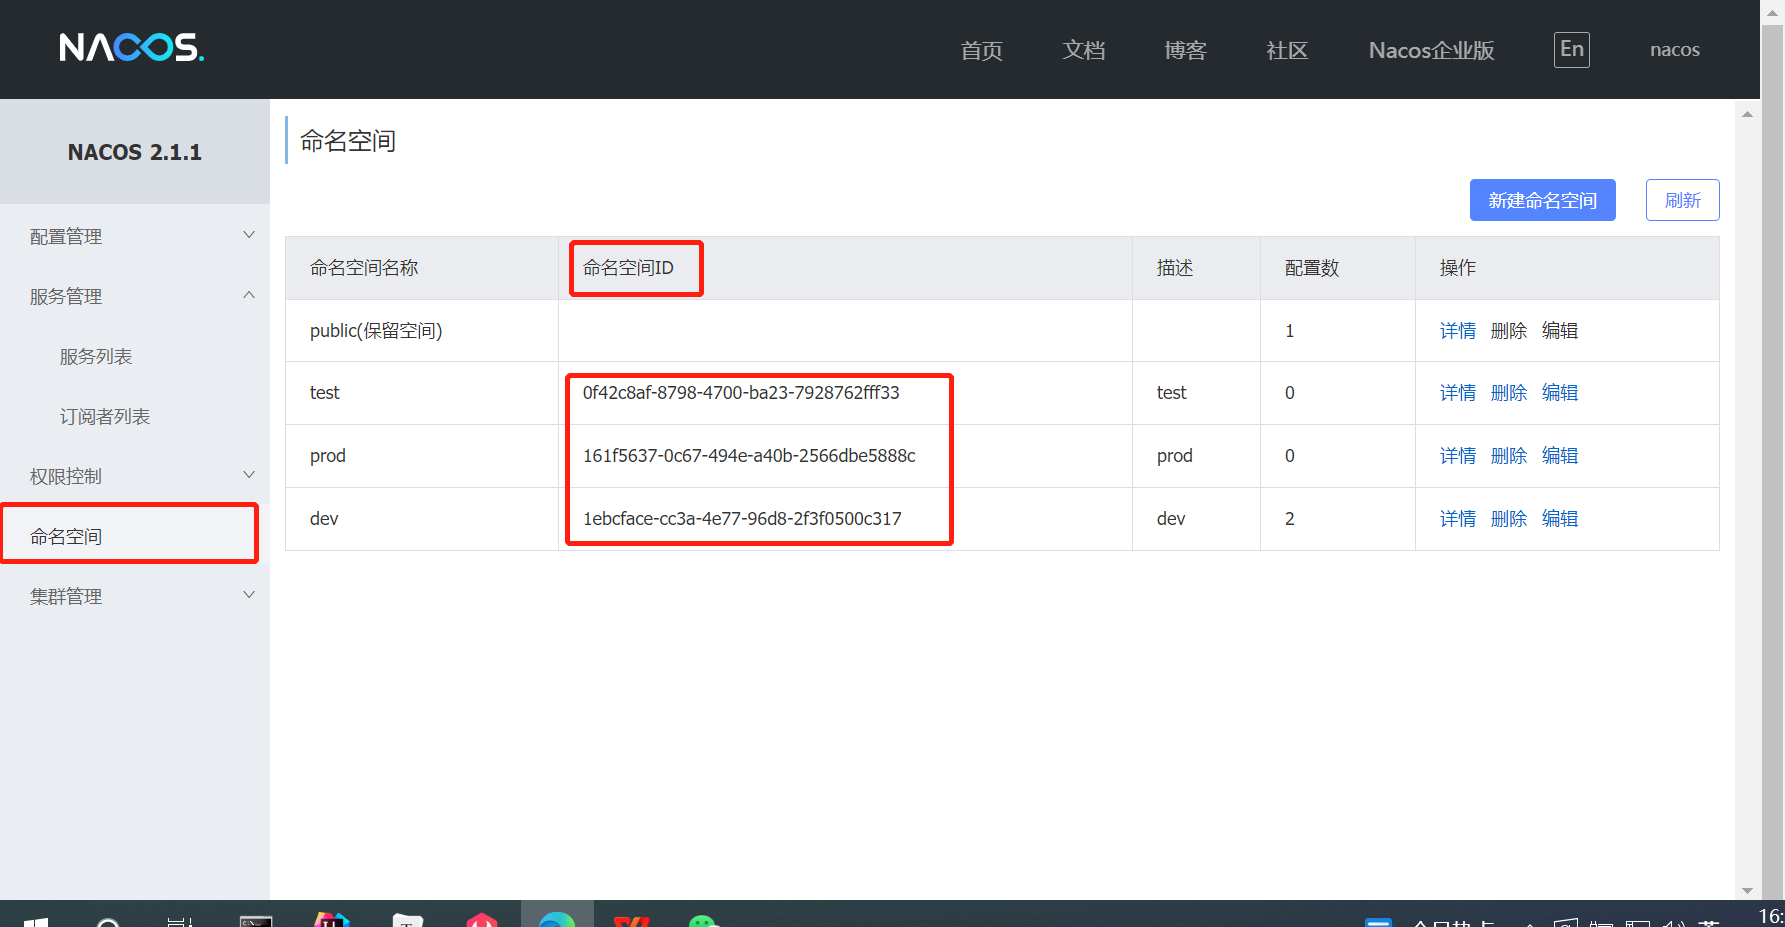
Task: Click the 新建命名空间 button
Action: pyautogui.click(x=1542, y=200)
